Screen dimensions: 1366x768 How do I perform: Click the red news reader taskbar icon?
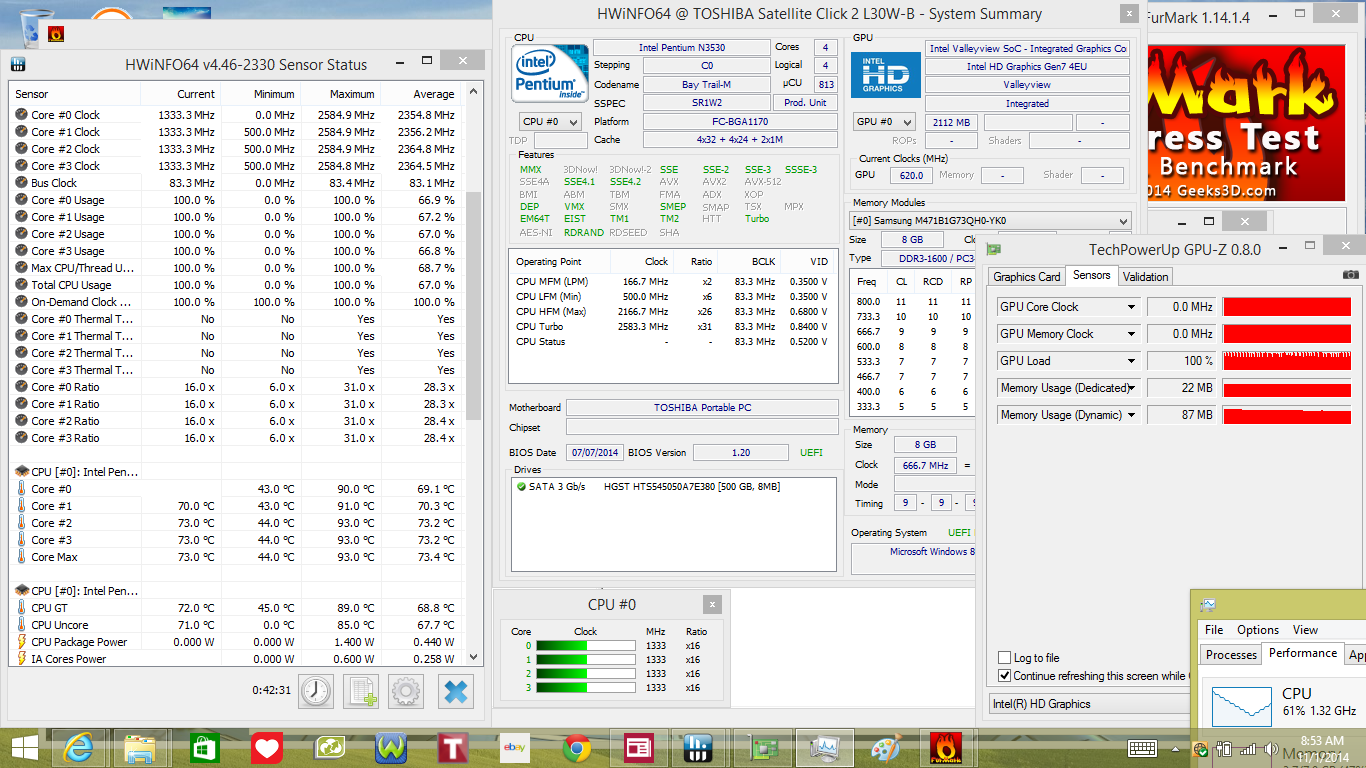(638, 748)
